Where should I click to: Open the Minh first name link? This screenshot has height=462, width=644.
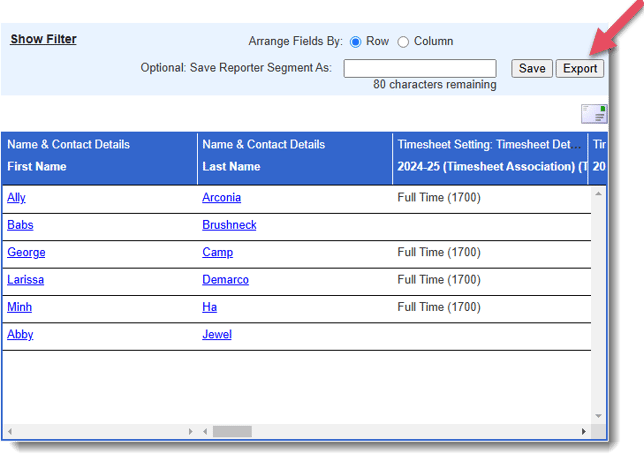[x=19, y=307]
